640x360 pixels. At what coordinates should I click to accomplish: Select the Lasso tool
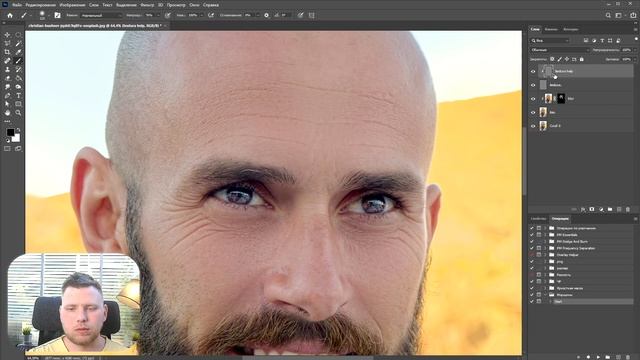[7, 44]
